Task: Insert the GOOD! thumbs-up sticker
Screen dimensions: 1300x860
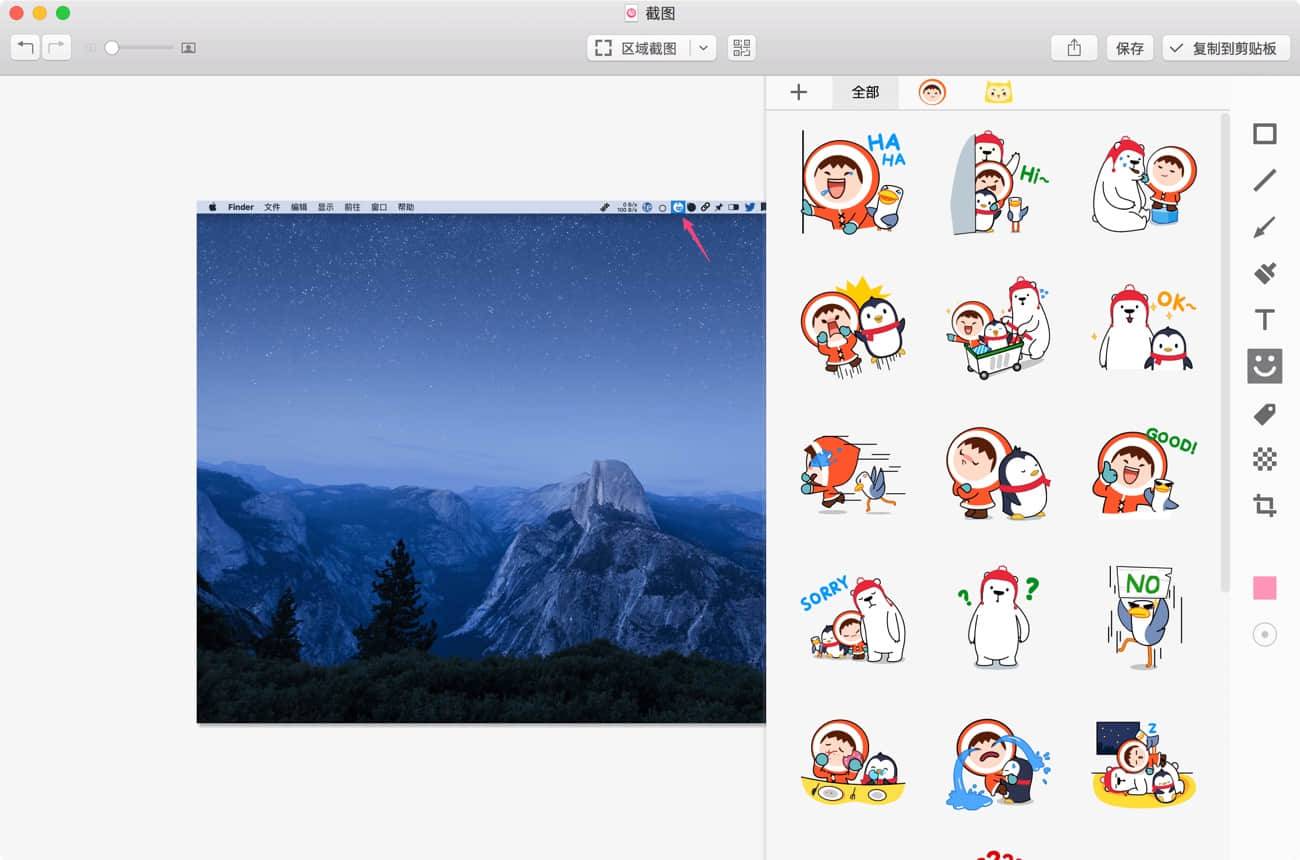Action: 1144,472
